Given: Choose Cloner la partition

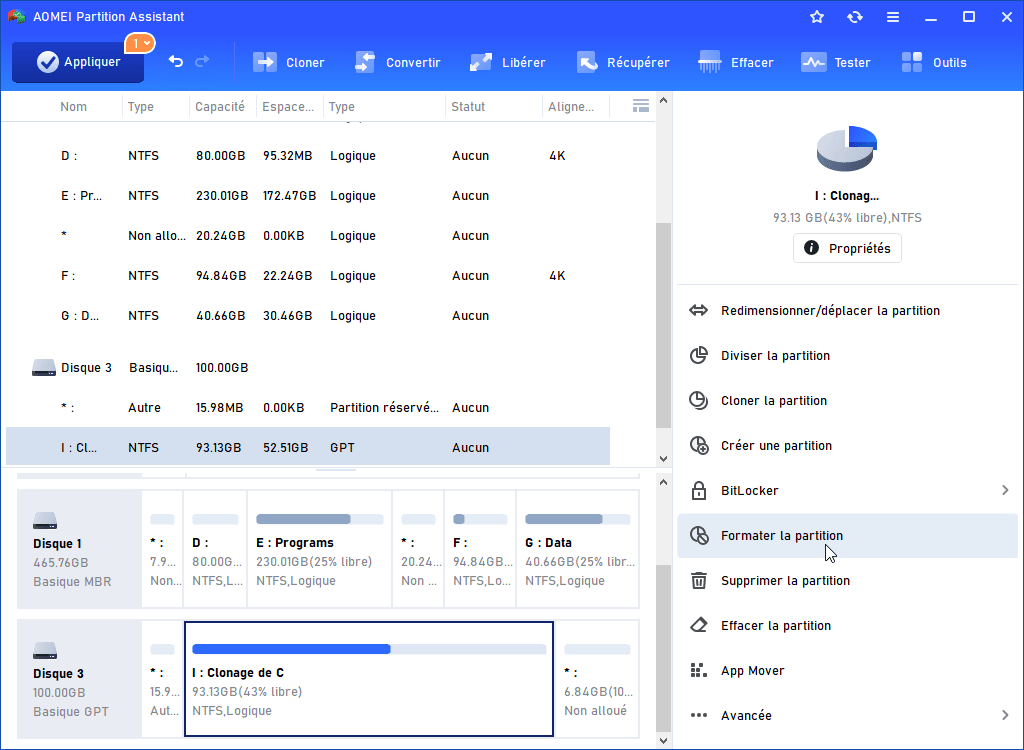Looking at the screenshot, I should pos(847,400).
